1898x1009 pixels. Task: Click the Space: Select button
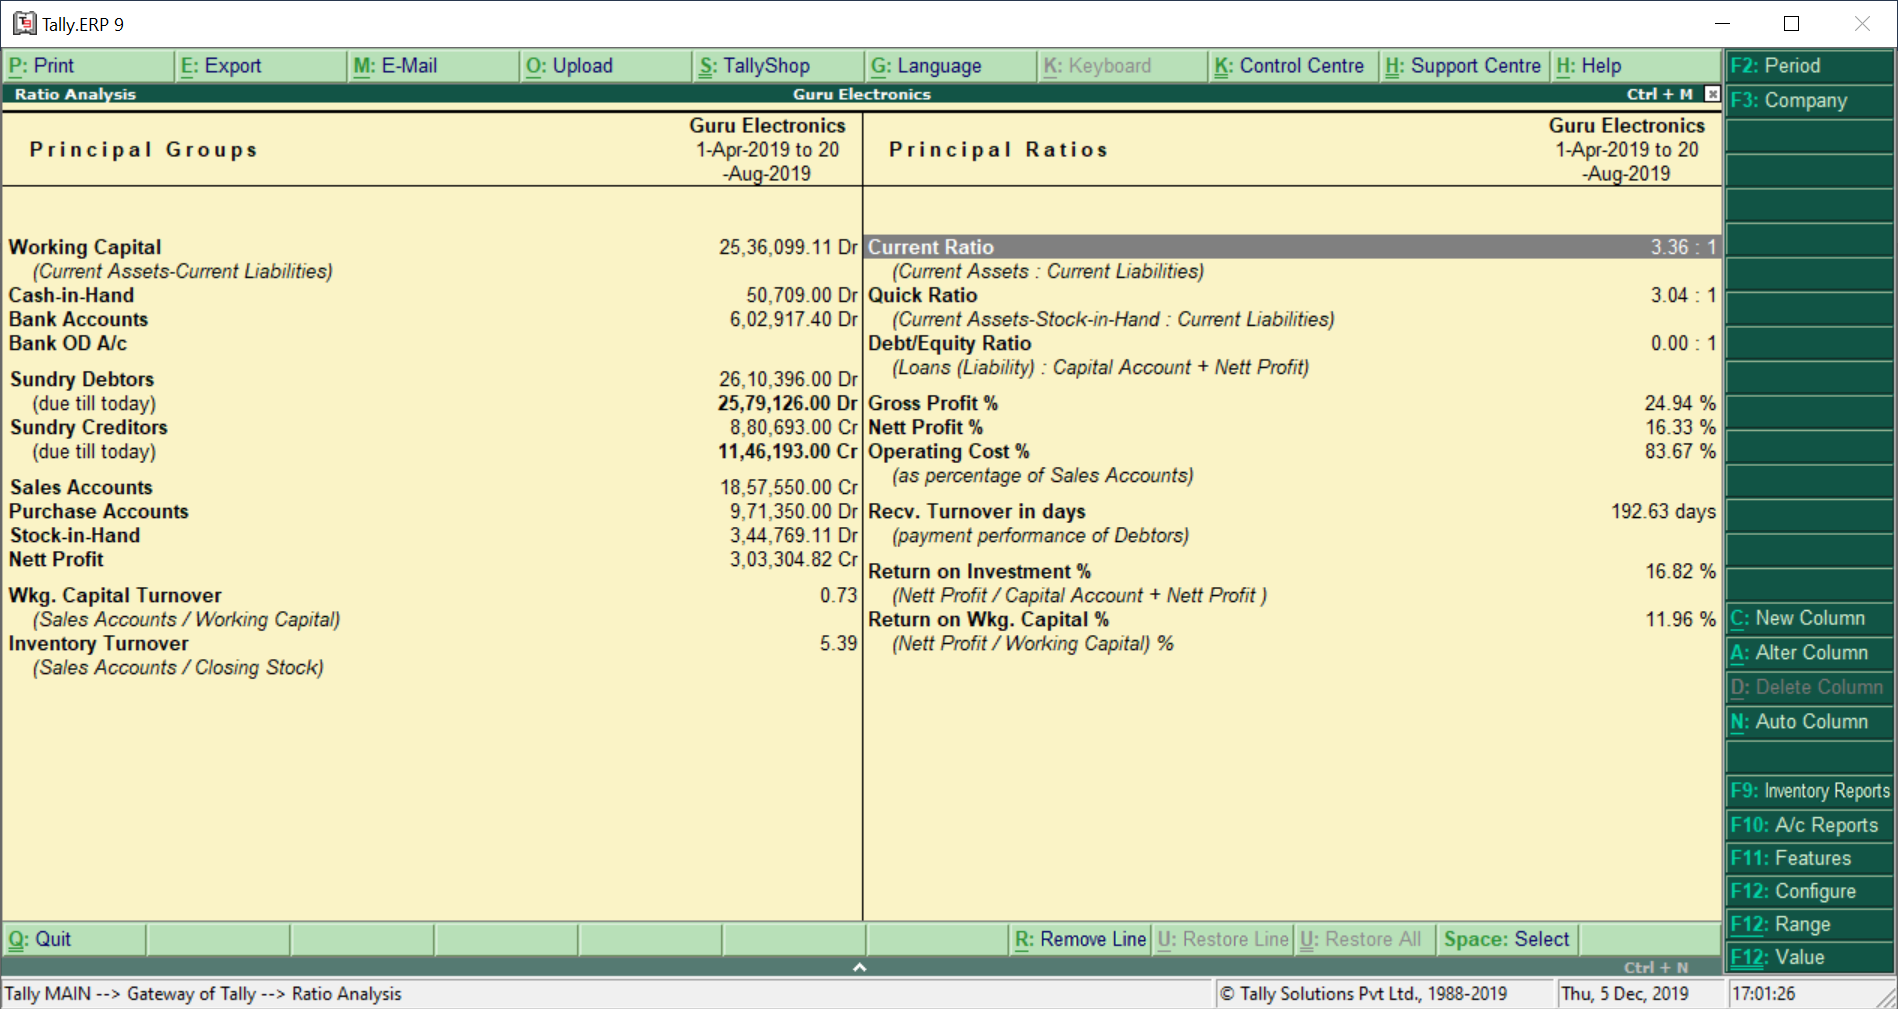(1508, 939)
